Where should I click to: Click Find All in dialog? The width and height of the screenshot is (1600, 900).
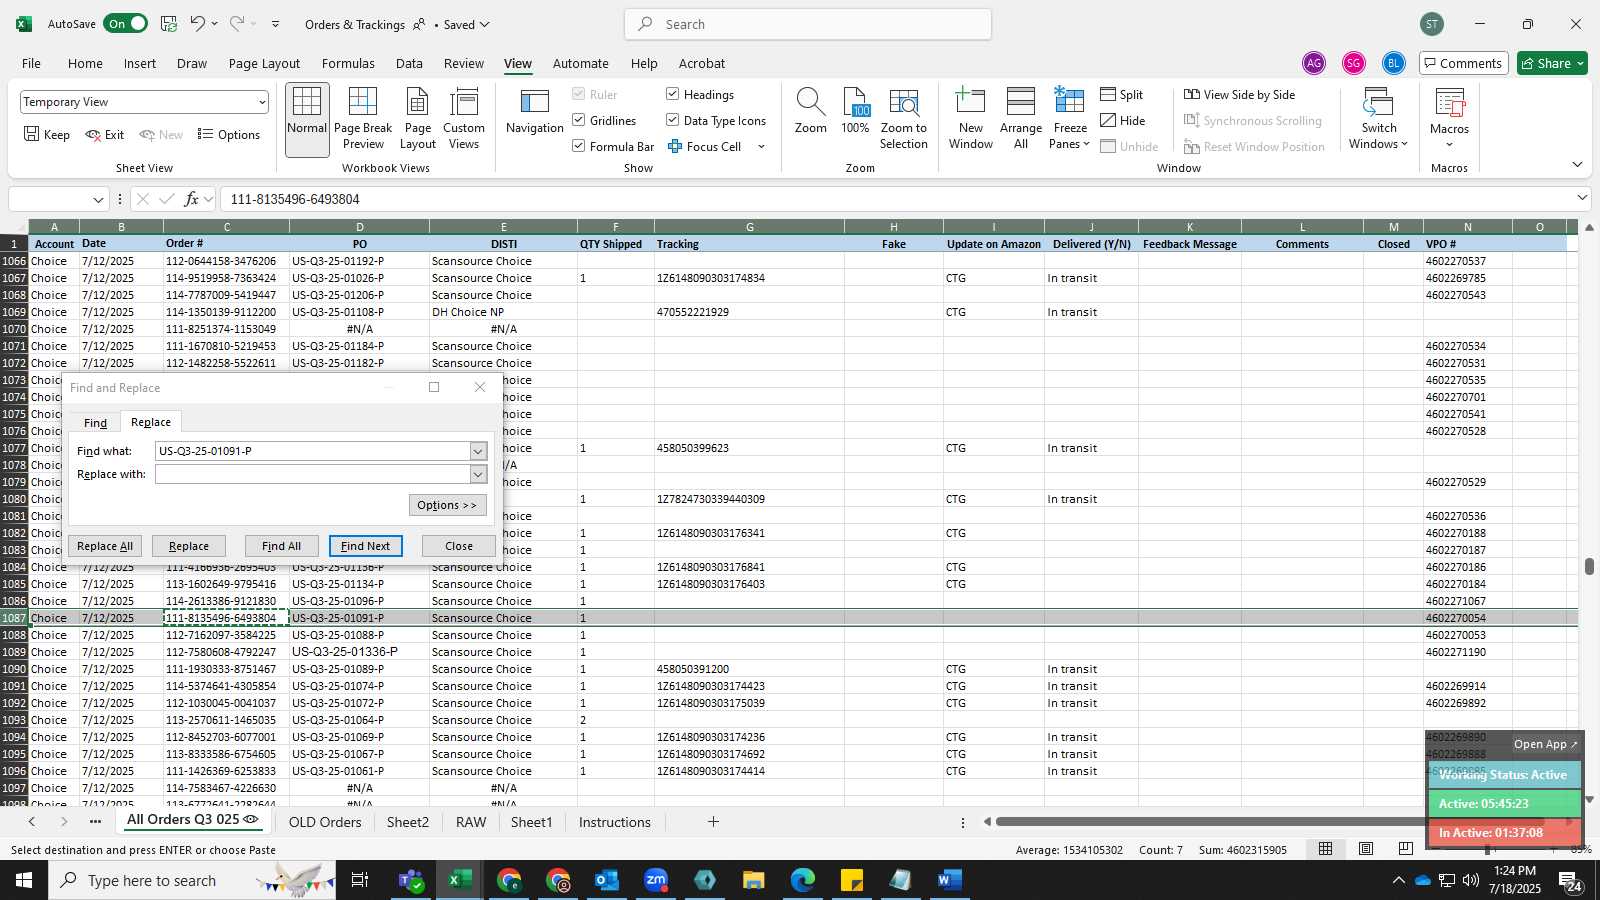281,546
